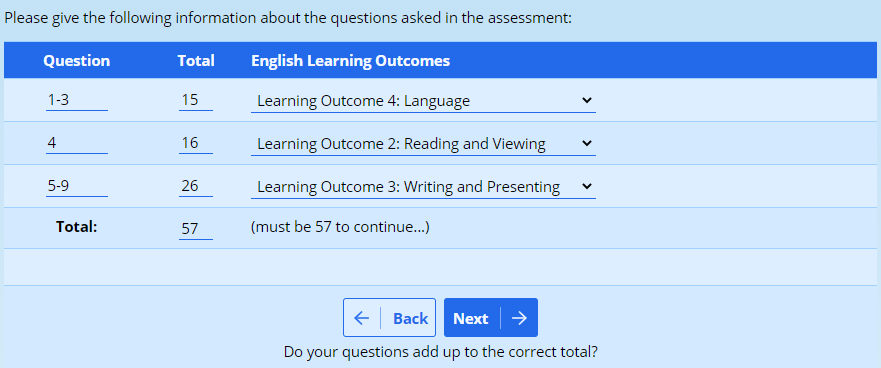Select the question field containing 4
This screenshot has width=881, height=368.
tap(76, 143)
